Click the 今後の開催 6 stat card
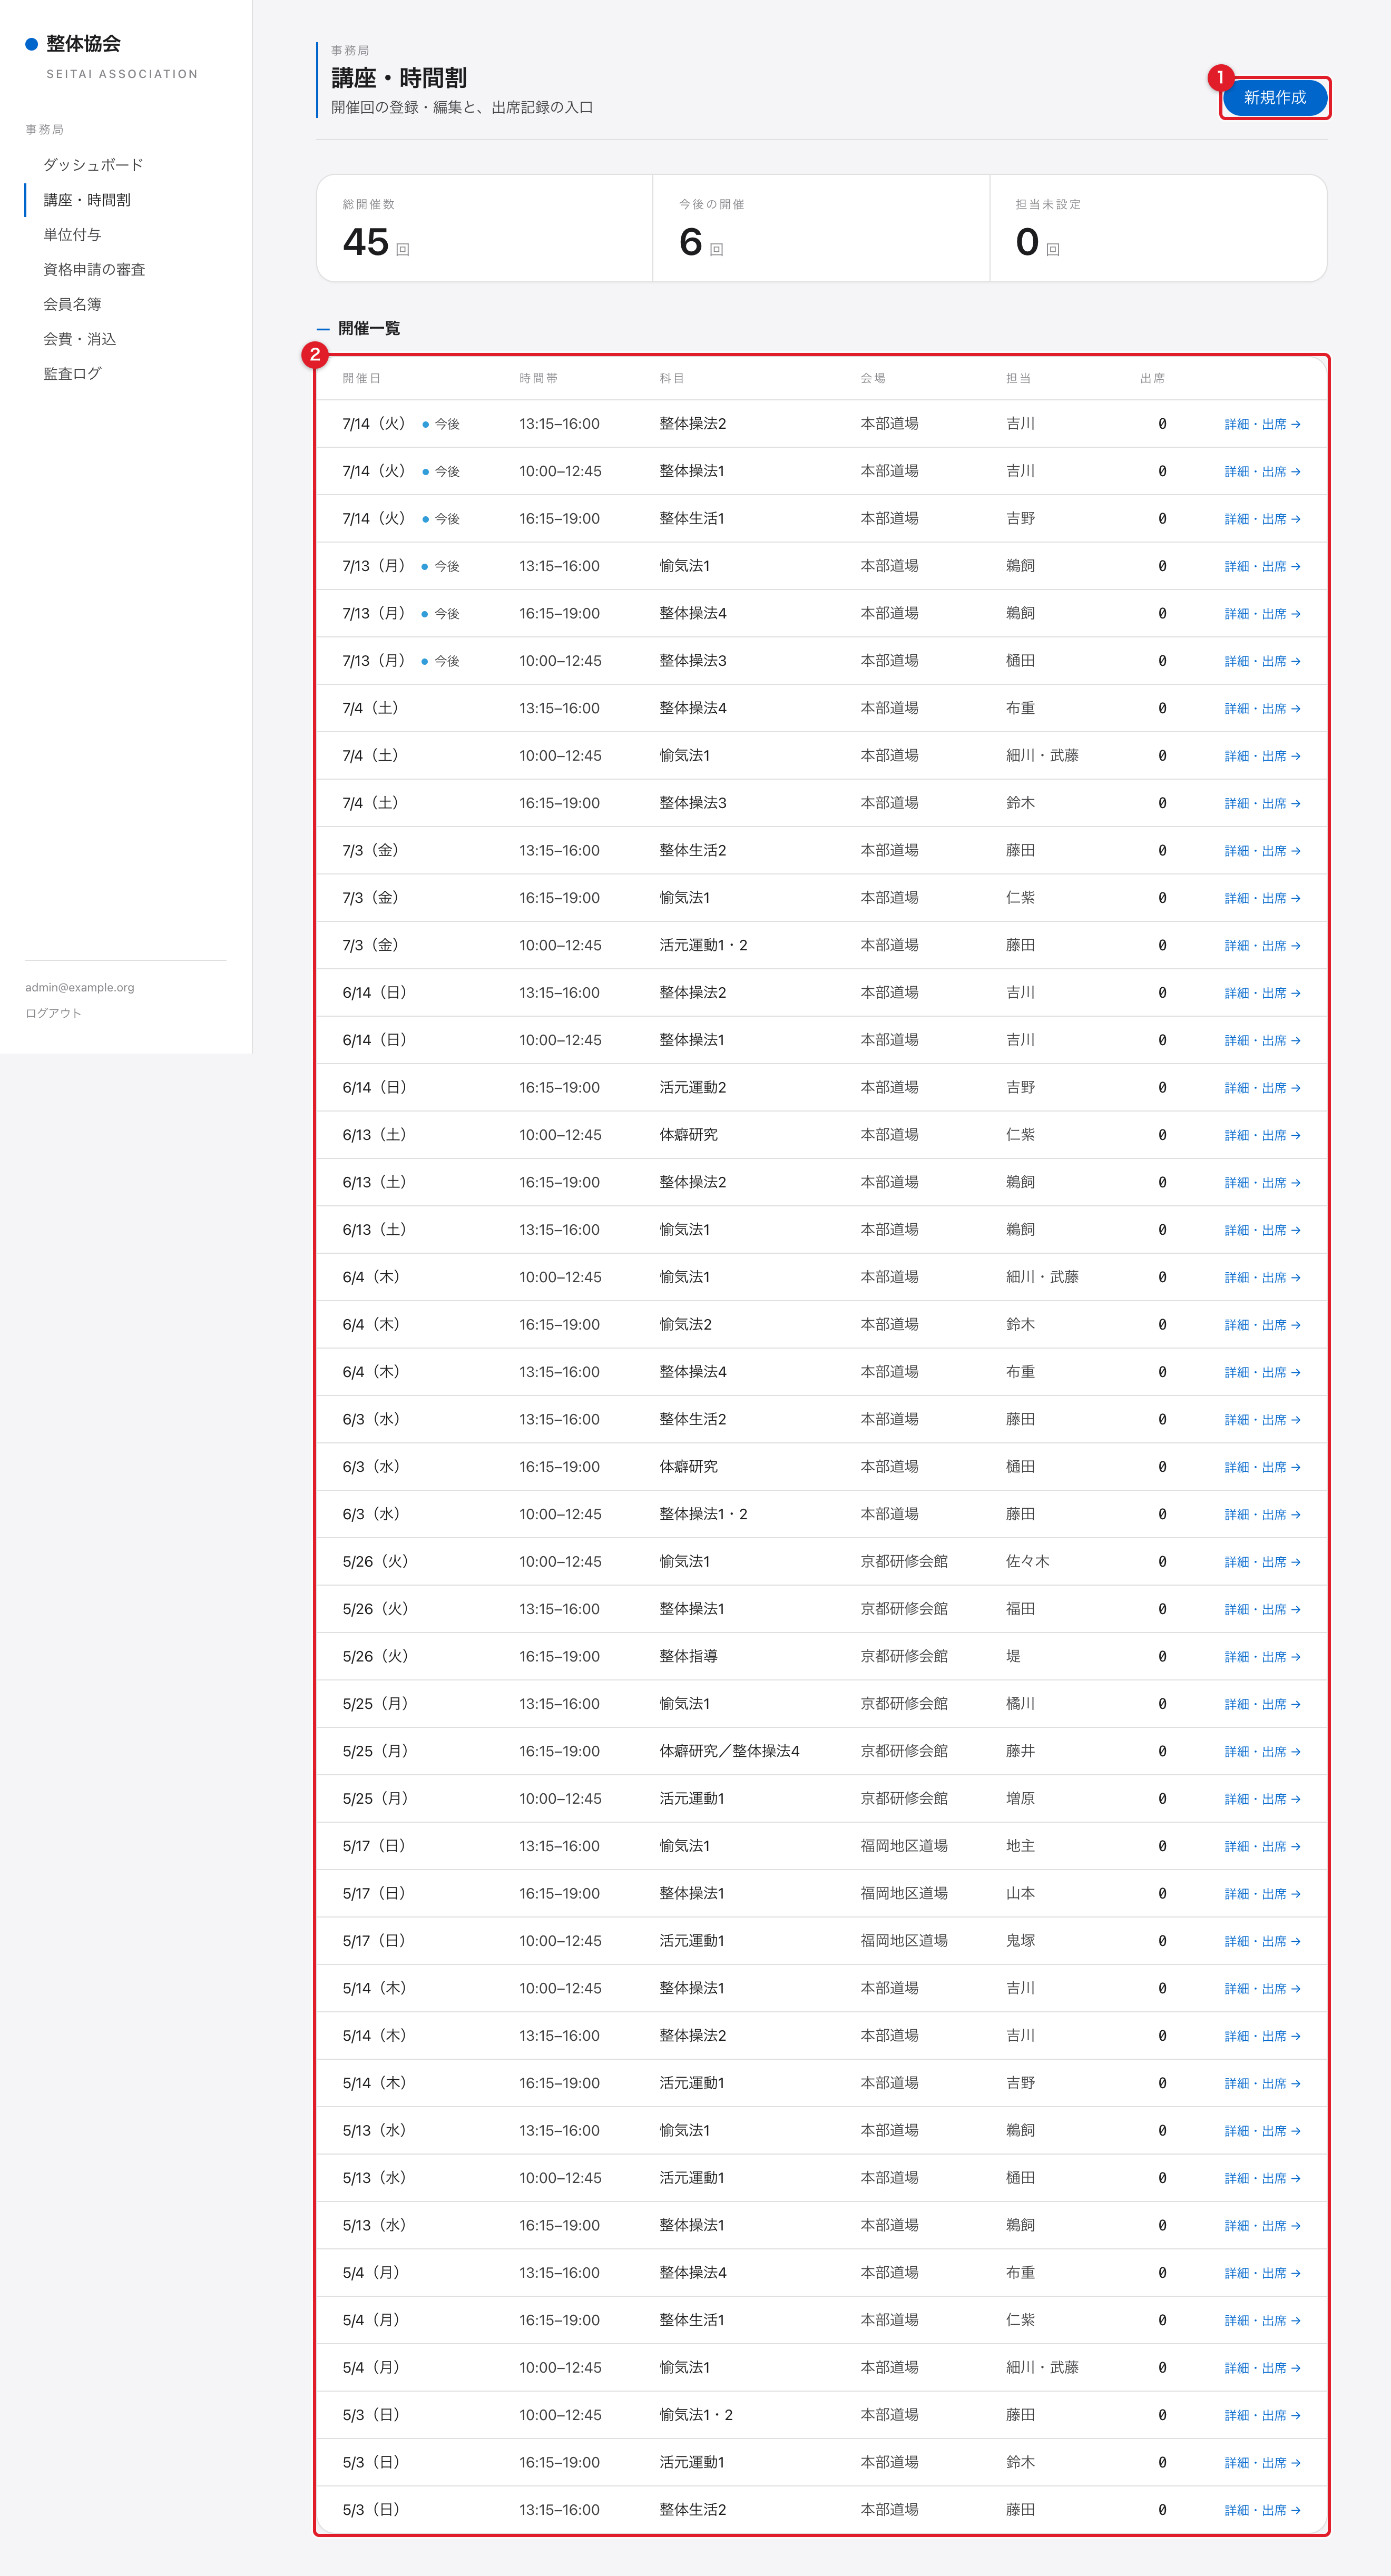The image size is (1391, 2576). click(x=821, y=229)
